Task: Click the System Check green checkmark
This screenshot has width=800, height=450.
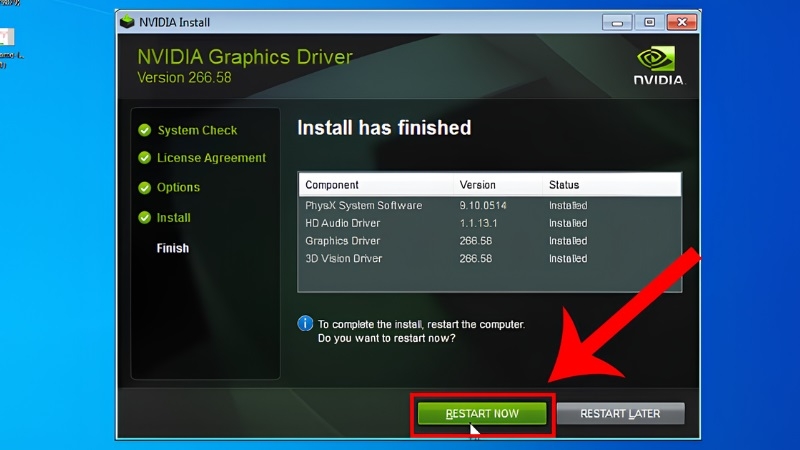Action: 144,130
